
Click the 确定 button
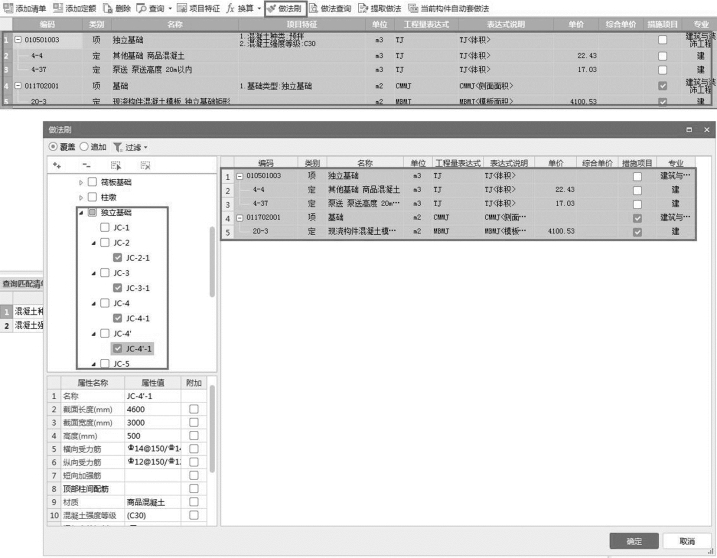(634, 541)
